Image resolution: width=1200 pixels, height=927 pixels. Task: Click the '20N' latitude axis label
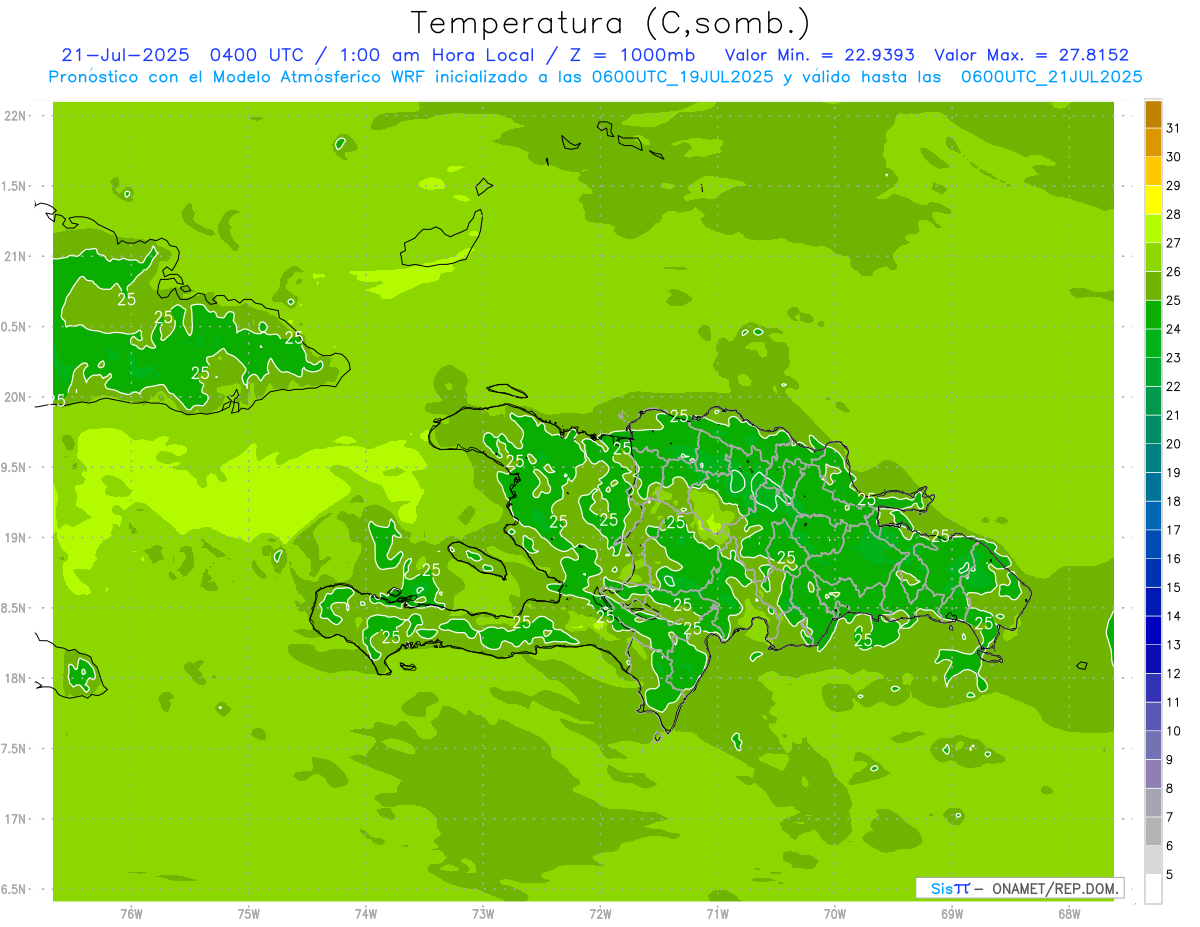click(x=14, y=397)
